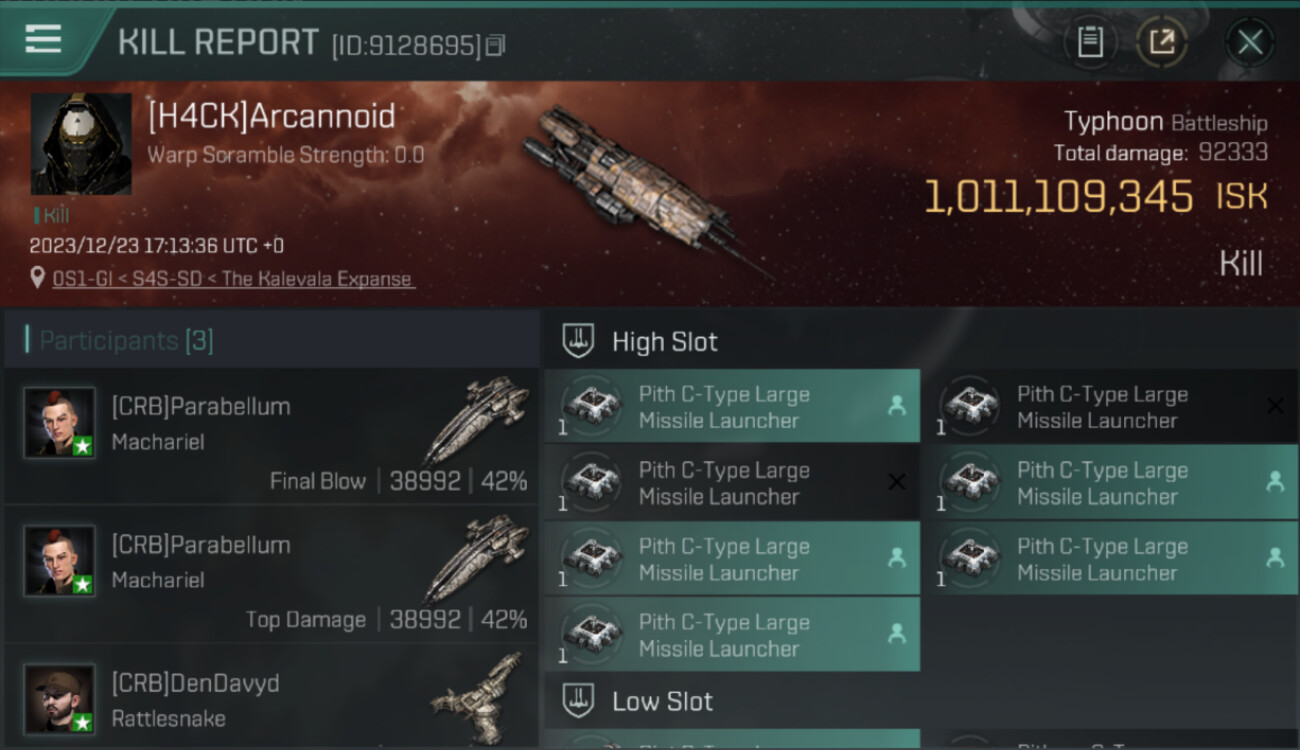Open the clipboard report icon
The height and width of the screenshot is (750, 1300).
(1089, 42)
